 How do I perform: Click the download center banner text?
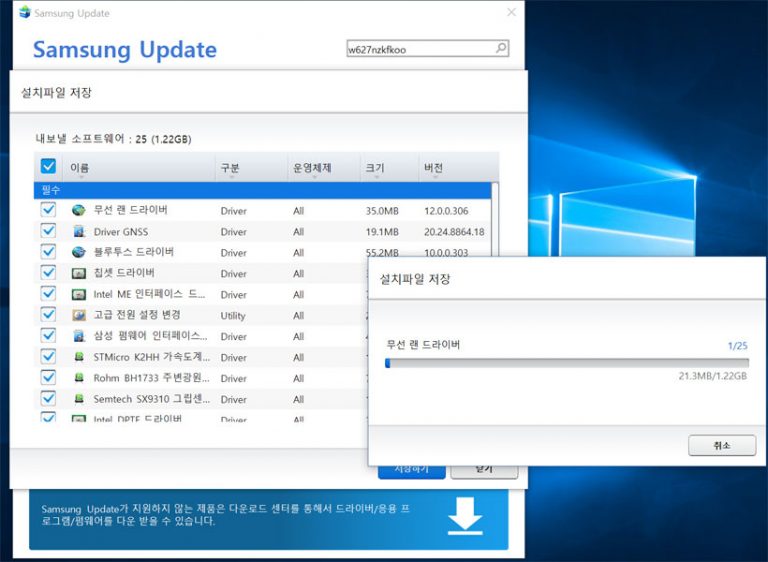(226, 514)
